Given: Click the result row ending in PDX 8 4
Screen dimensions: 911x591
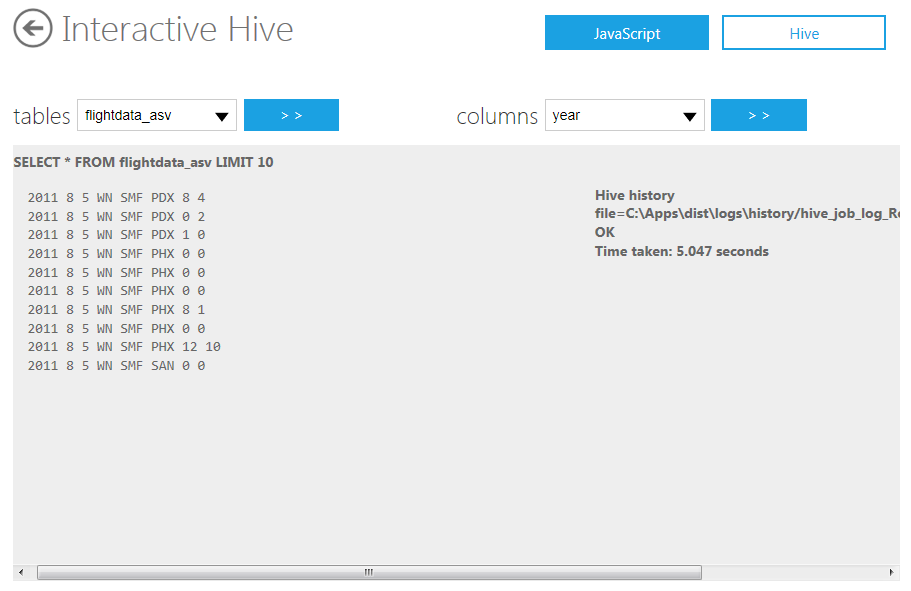Looking at the screenshot, I should coord(116,198).
